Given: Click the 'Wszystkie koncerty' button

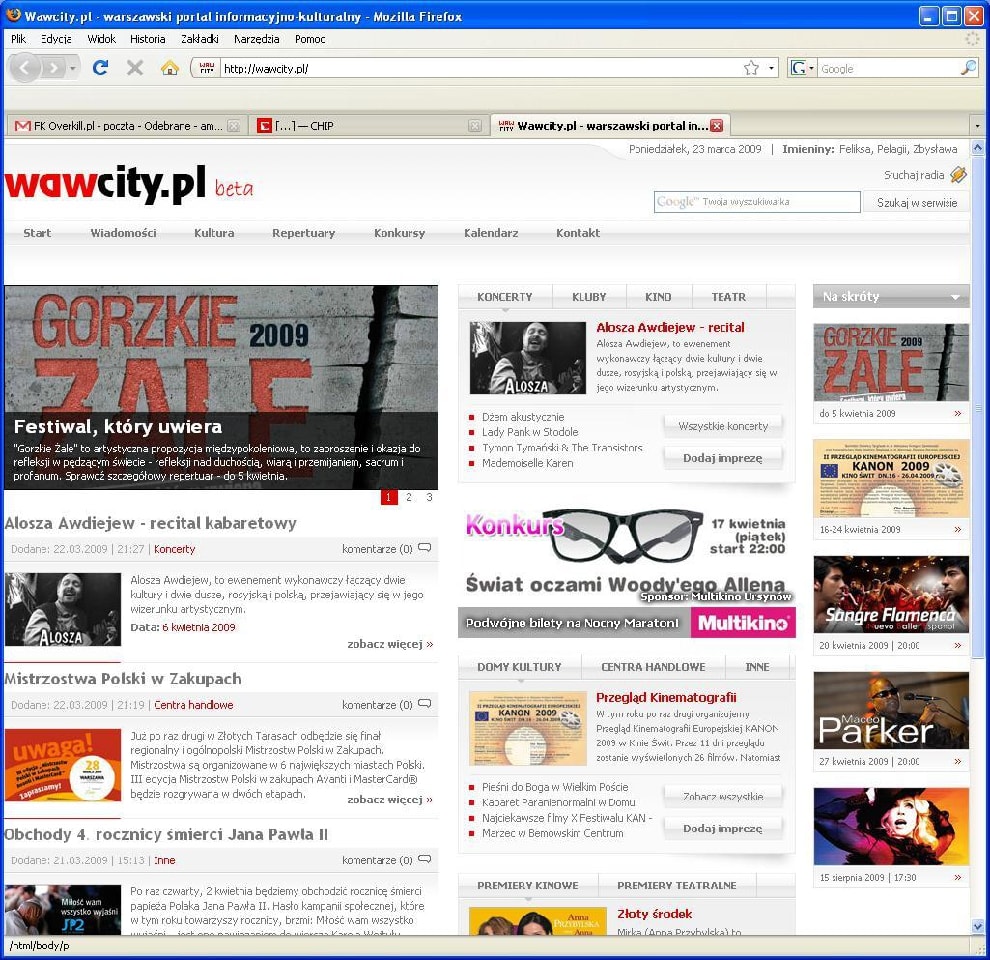Looking at the screenshot, I should (724, 426).
